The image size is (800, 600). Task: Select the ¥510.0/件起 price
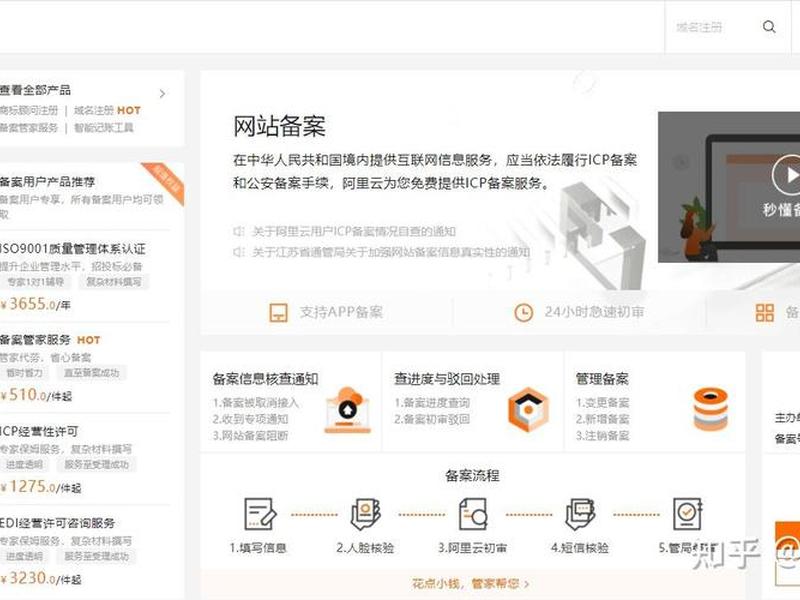(36, 395)
